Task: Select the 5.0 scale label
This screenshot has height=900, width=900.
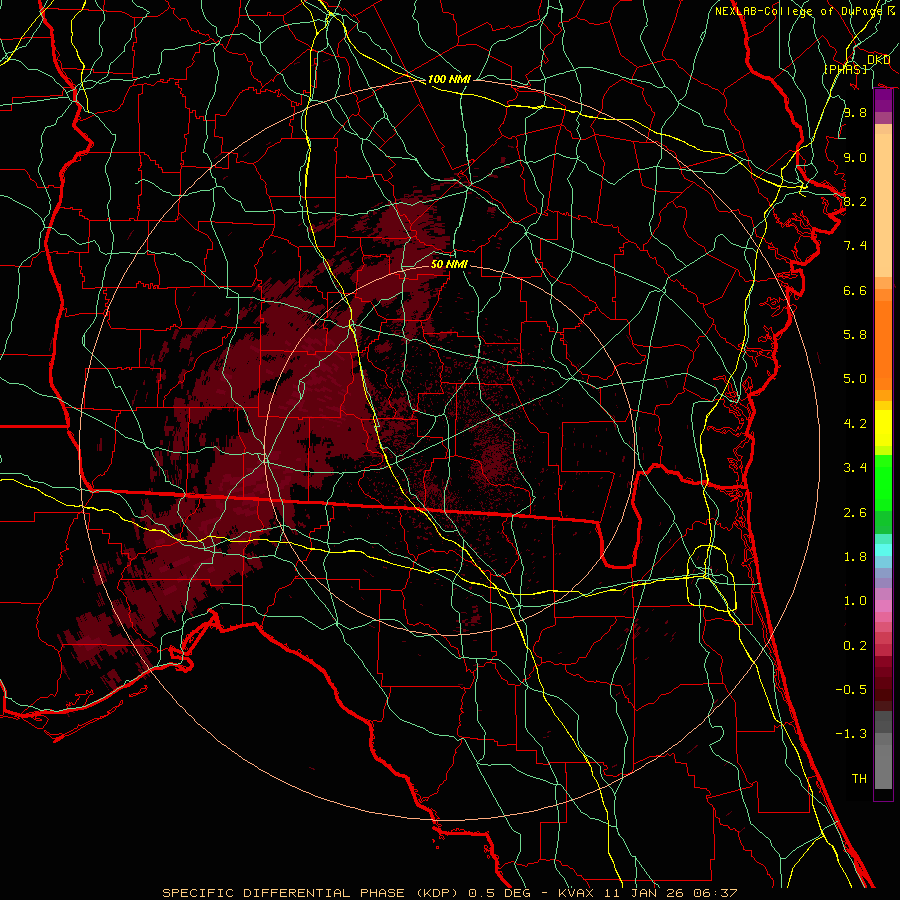Action: (855, 379)
